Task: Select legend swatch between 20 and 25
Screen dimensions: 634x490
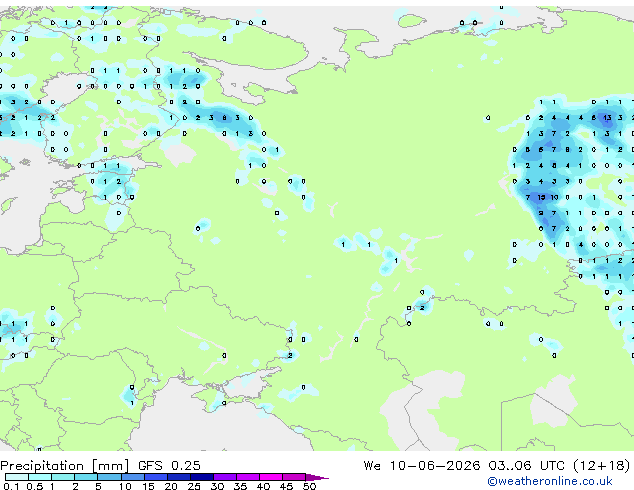Action: pos(179,477)
